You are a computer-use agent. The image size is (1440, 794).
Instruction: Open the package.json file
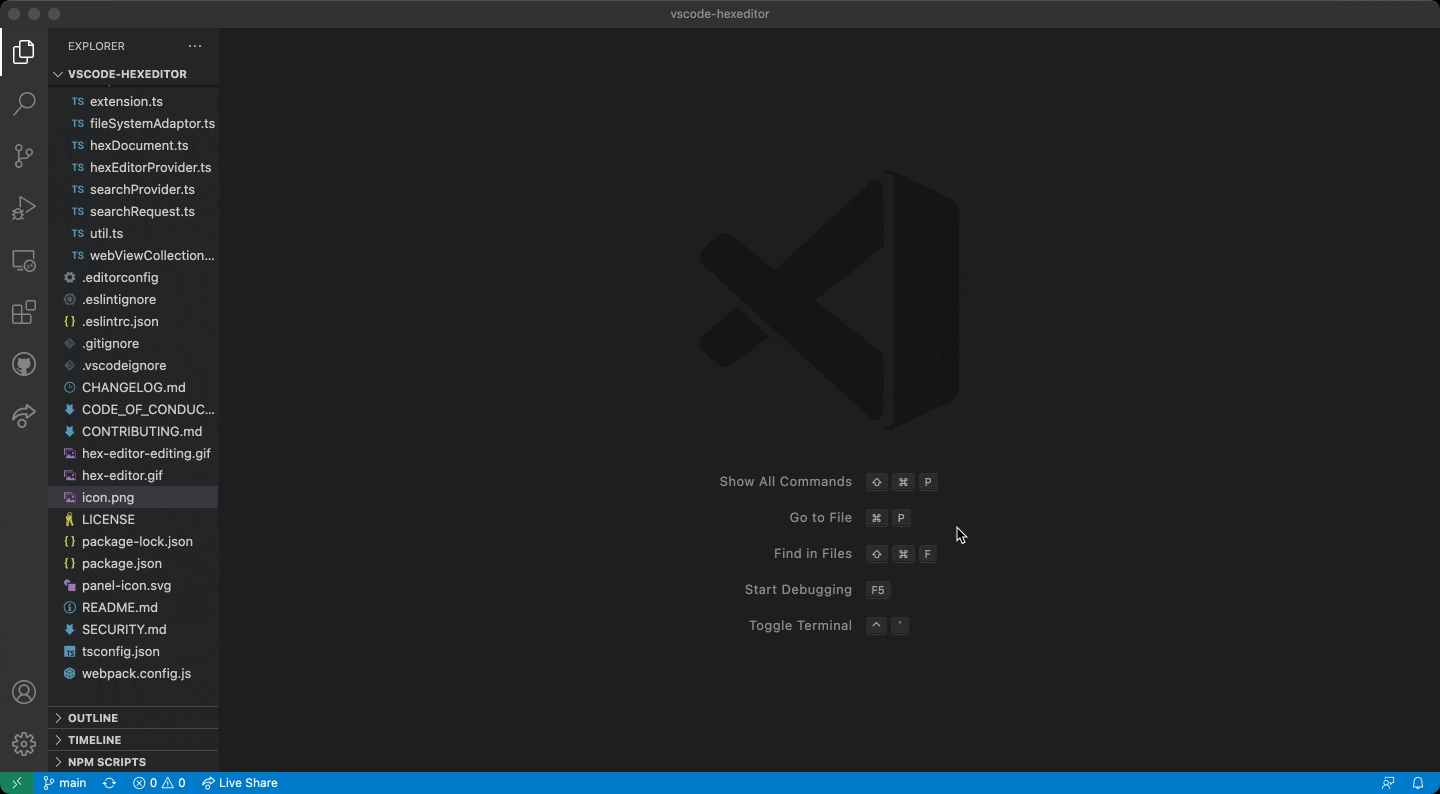[121, 563]
